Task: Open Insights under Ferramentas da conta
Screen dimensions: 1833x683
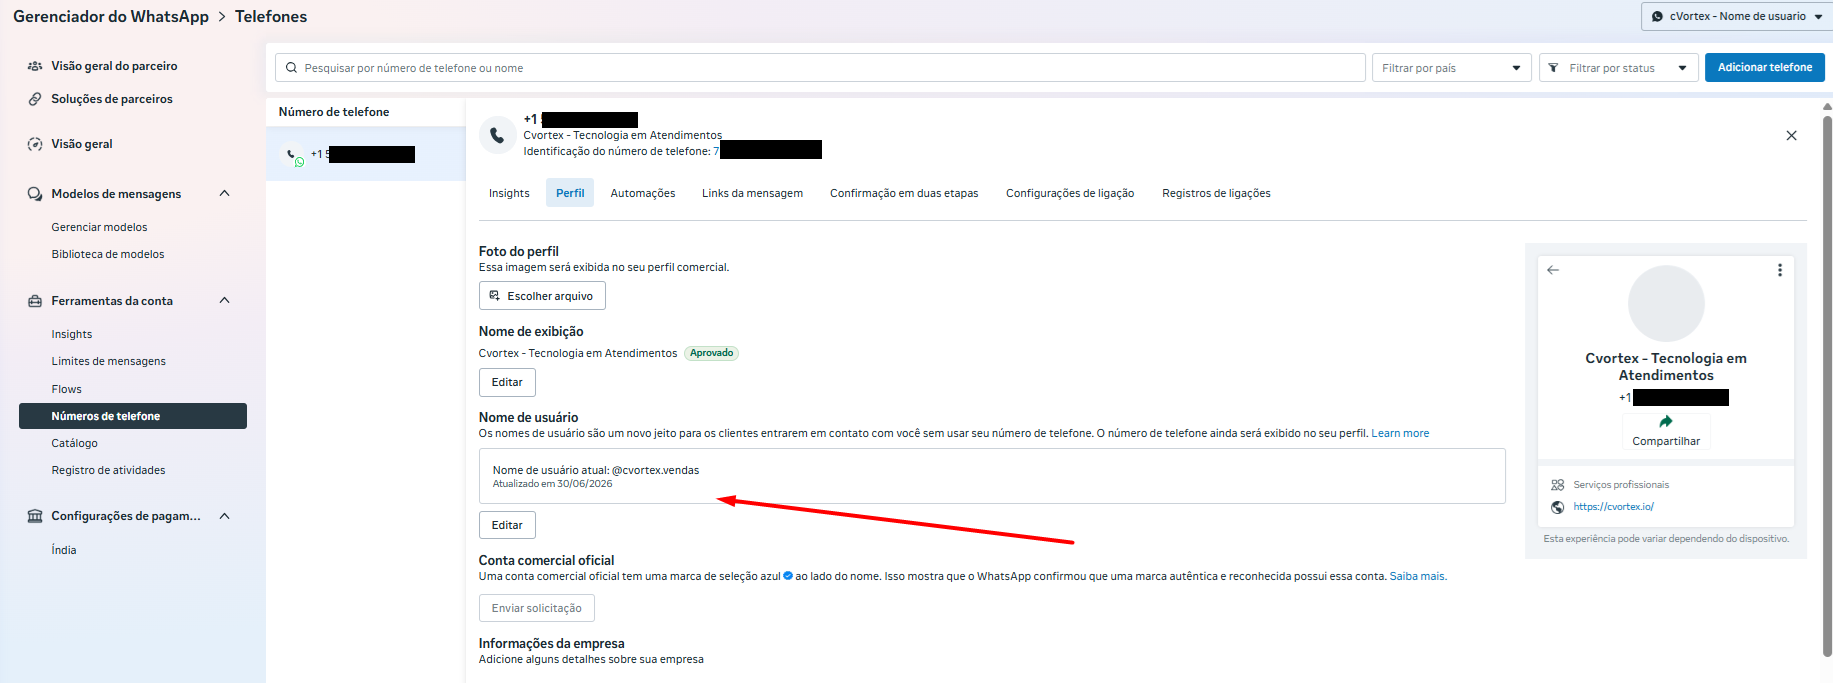Action: point(72,334)
